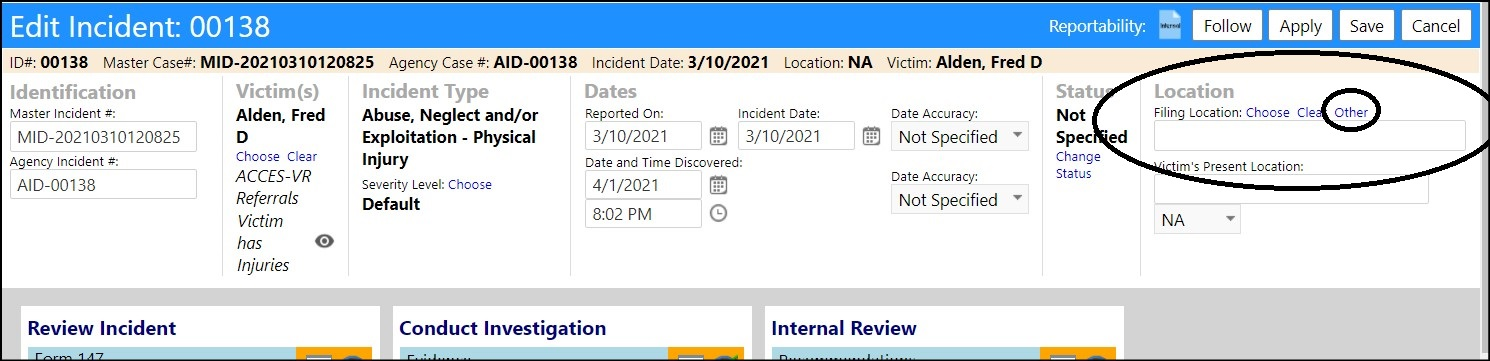Choose a victim link
The height and width of the screenshot is (361, 1490).
[258, 156]
